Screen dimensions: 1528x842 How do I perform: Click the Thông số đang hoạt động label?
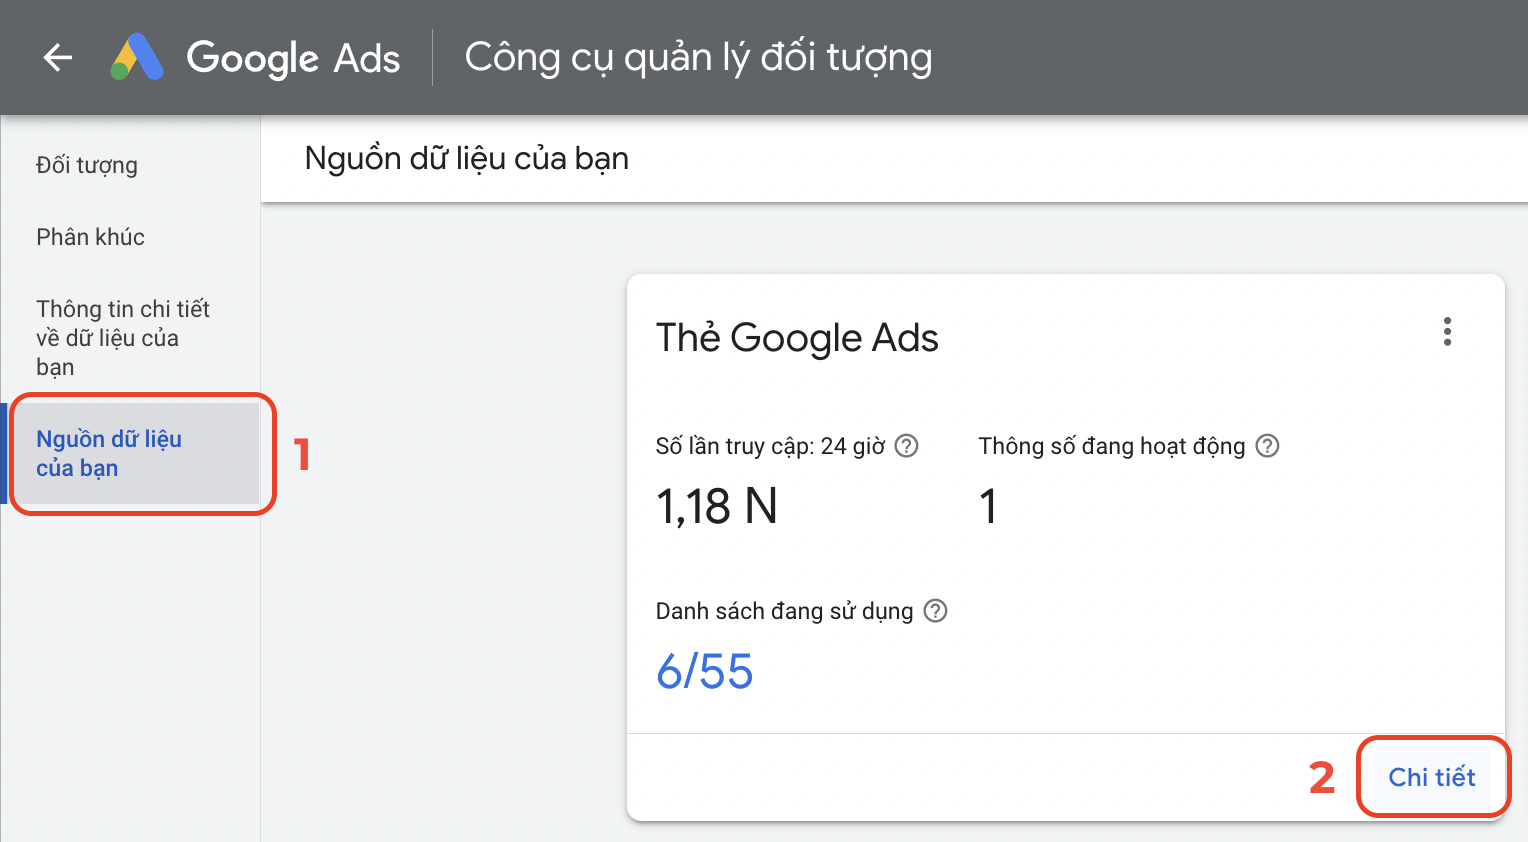click(1111, 446)
